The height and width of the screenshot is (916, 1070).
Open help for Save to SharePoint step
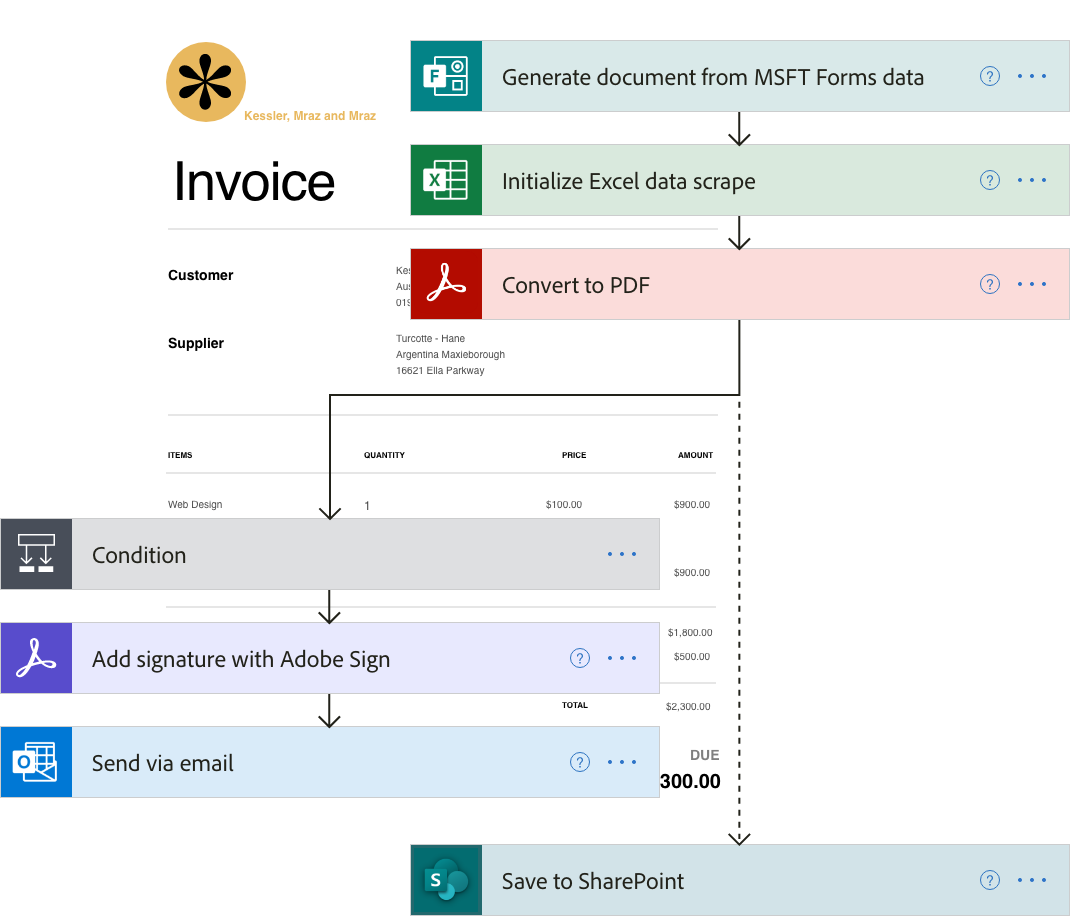coord(990,880)
